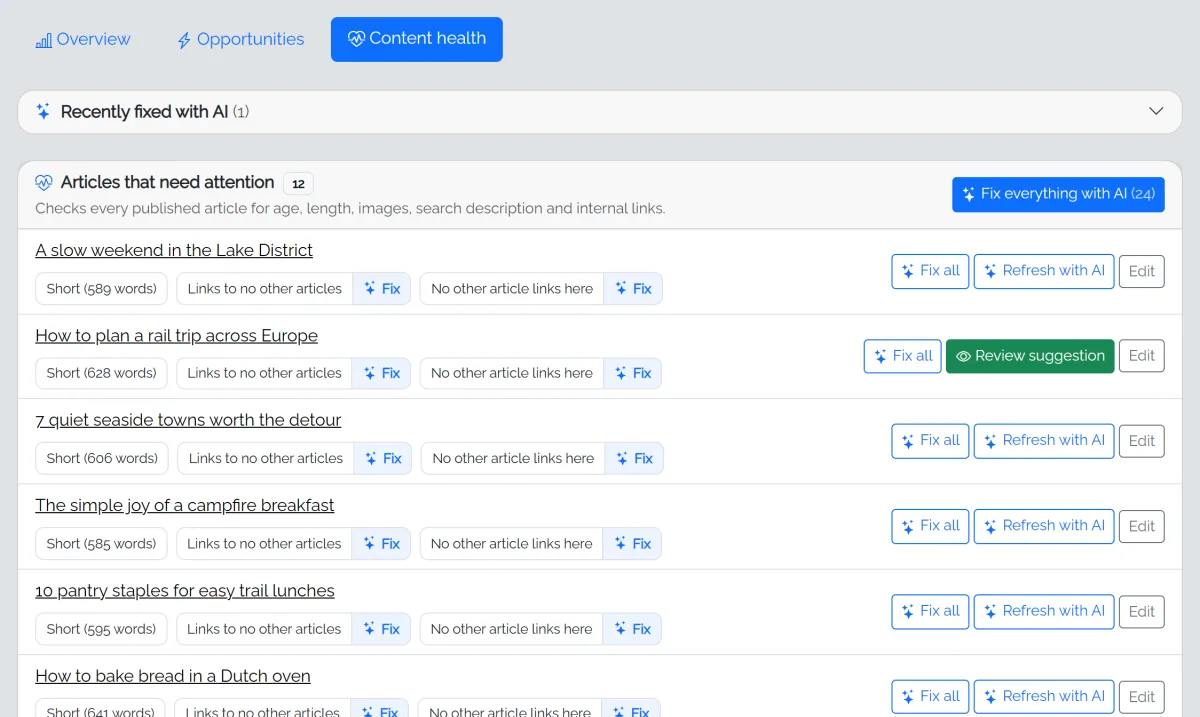This screenshot has width=1200, height=717.
Task: Edit the pantry staples article
Action: click(1142, 611)
